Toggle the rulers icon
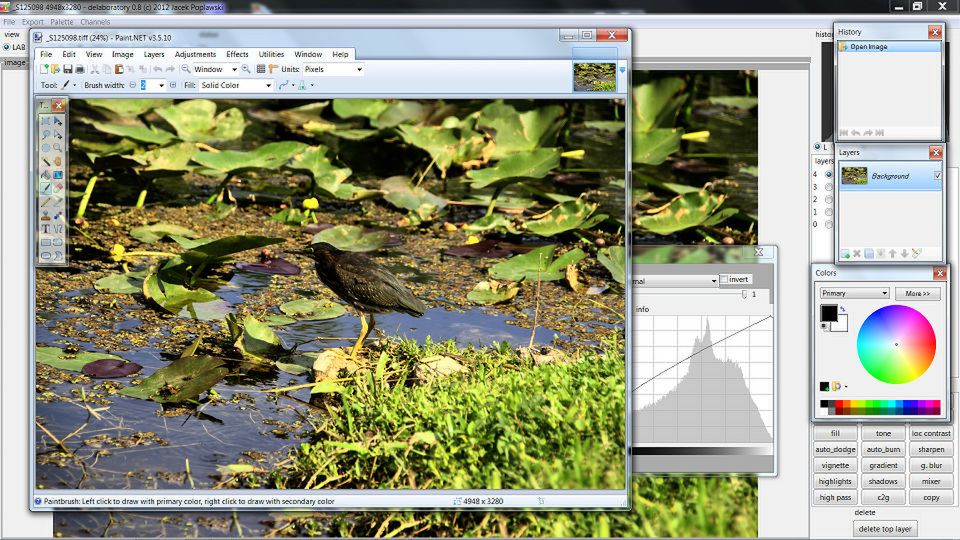This screenshot has width=960, height=540. coord(273,69)
